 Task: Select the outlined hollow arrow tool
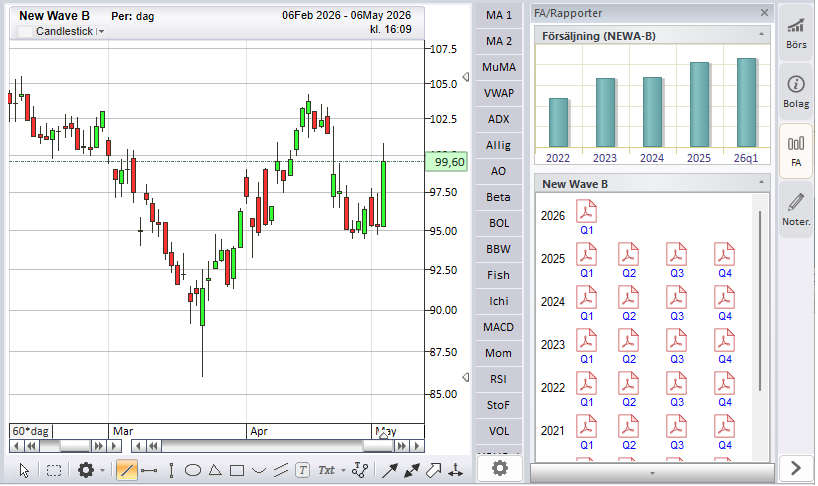tap(434, 470)
